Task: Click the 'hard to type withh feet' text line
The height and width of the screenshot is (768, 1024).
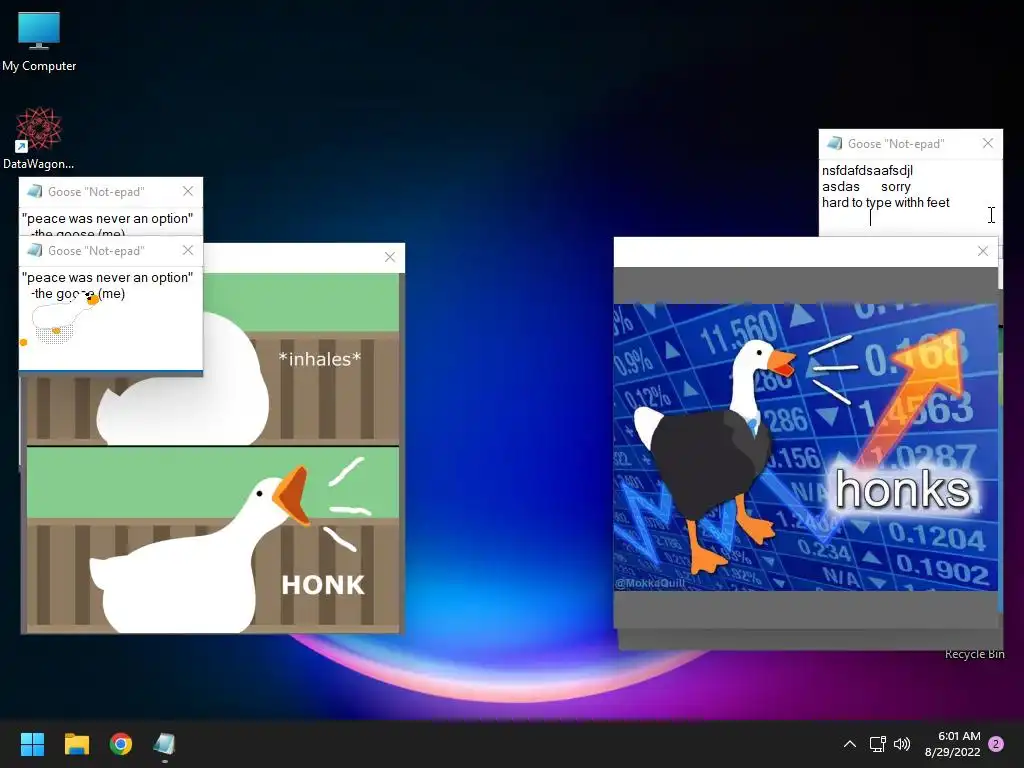Action: [x=886, y=202]
